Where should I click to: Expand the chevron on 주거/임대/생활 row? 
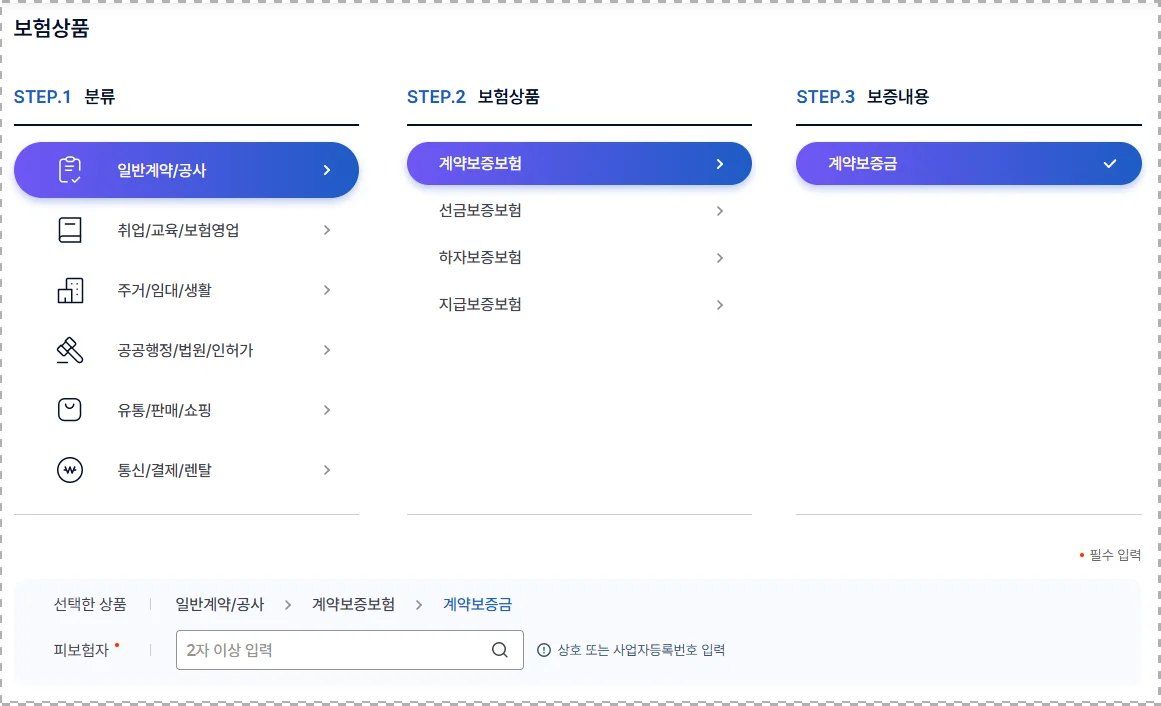[327, 290]
